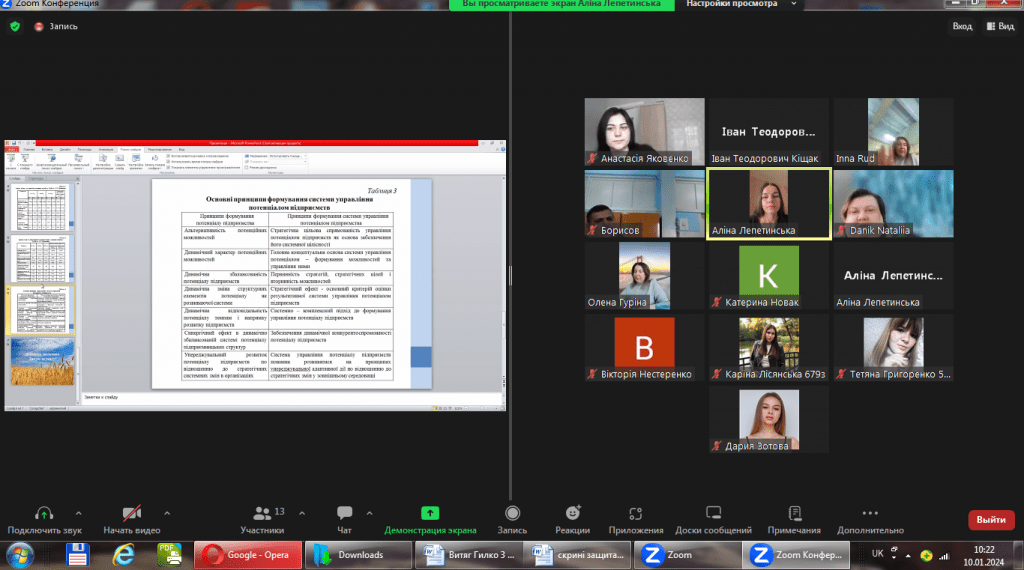This screenshot has height=570, width=1024.
Task: Open the Реакции reactions icon
Action: point(572,513)
